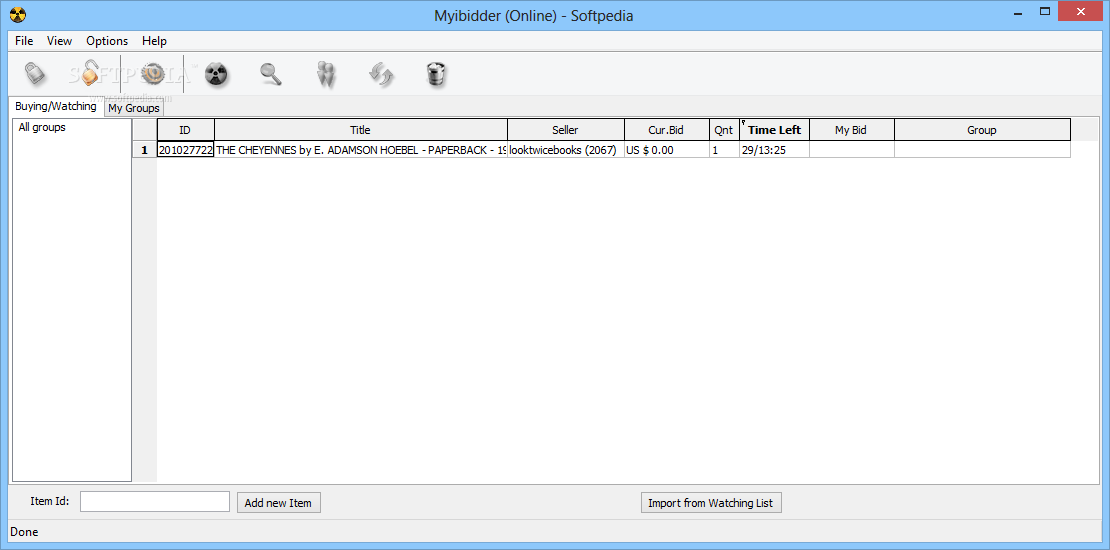The image size is (1110, 550).
Task: Click the 29/13:25 time left cell
Action: pyautogui.click(x=774, y=150)
